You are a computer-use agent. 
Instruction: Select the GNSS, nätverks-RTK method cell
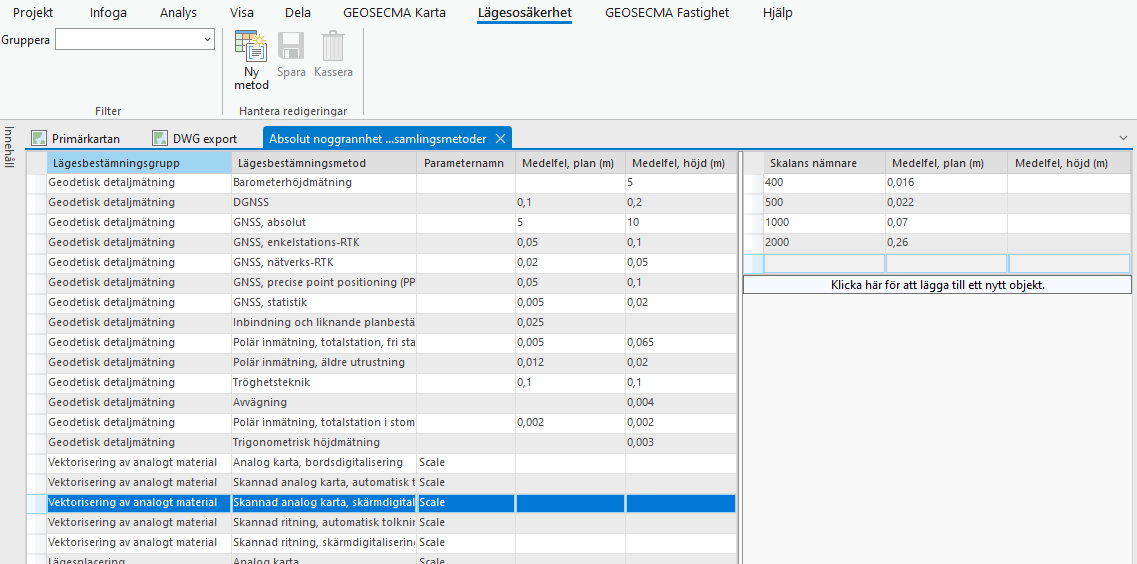[x=322, y=263]
